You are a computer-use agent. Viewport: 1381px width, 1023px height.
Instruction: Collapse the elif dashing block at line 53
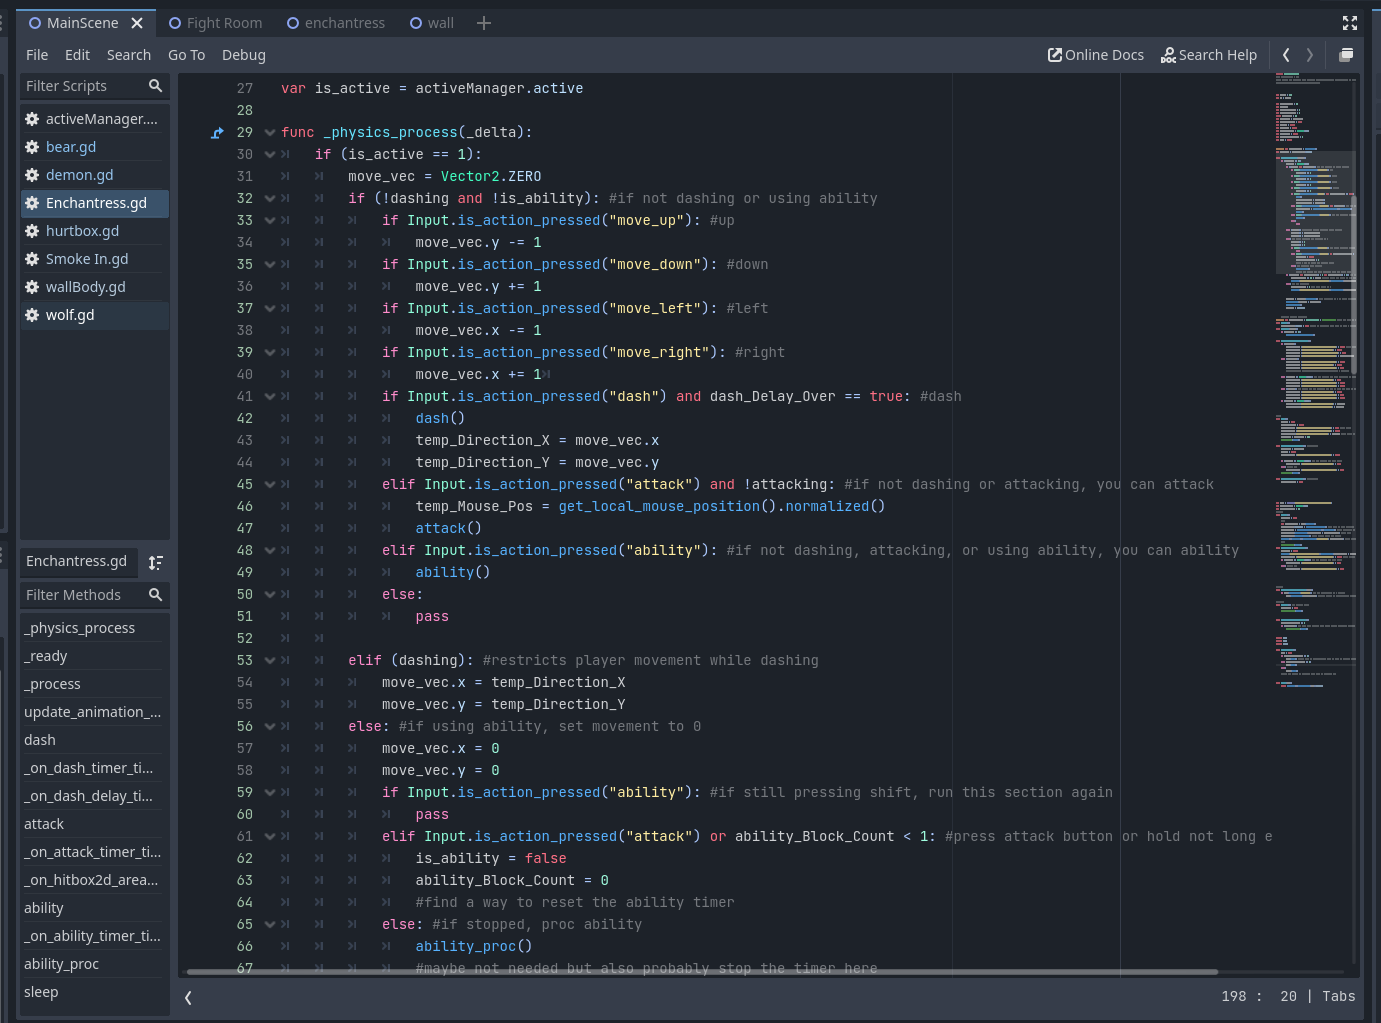pos(270,660)
